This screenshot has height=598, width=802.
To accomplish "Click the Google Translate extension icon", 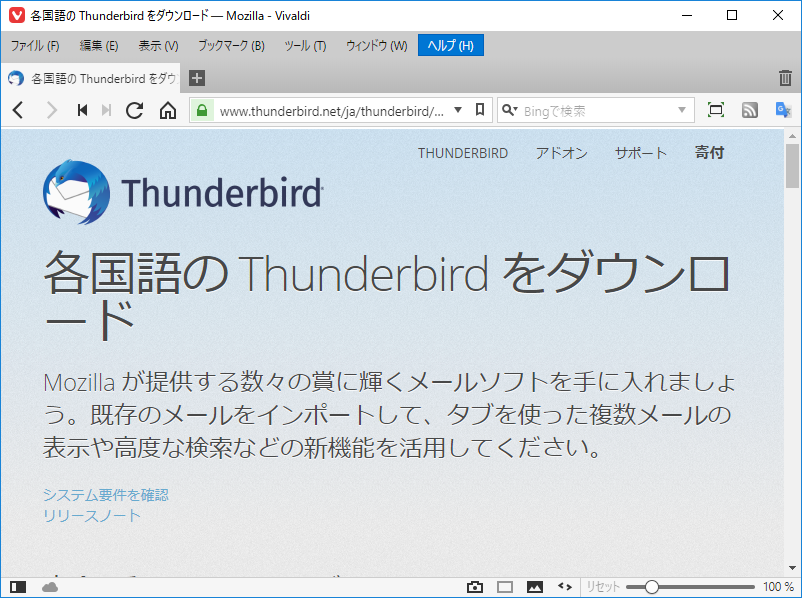I will tap(783, 110).
